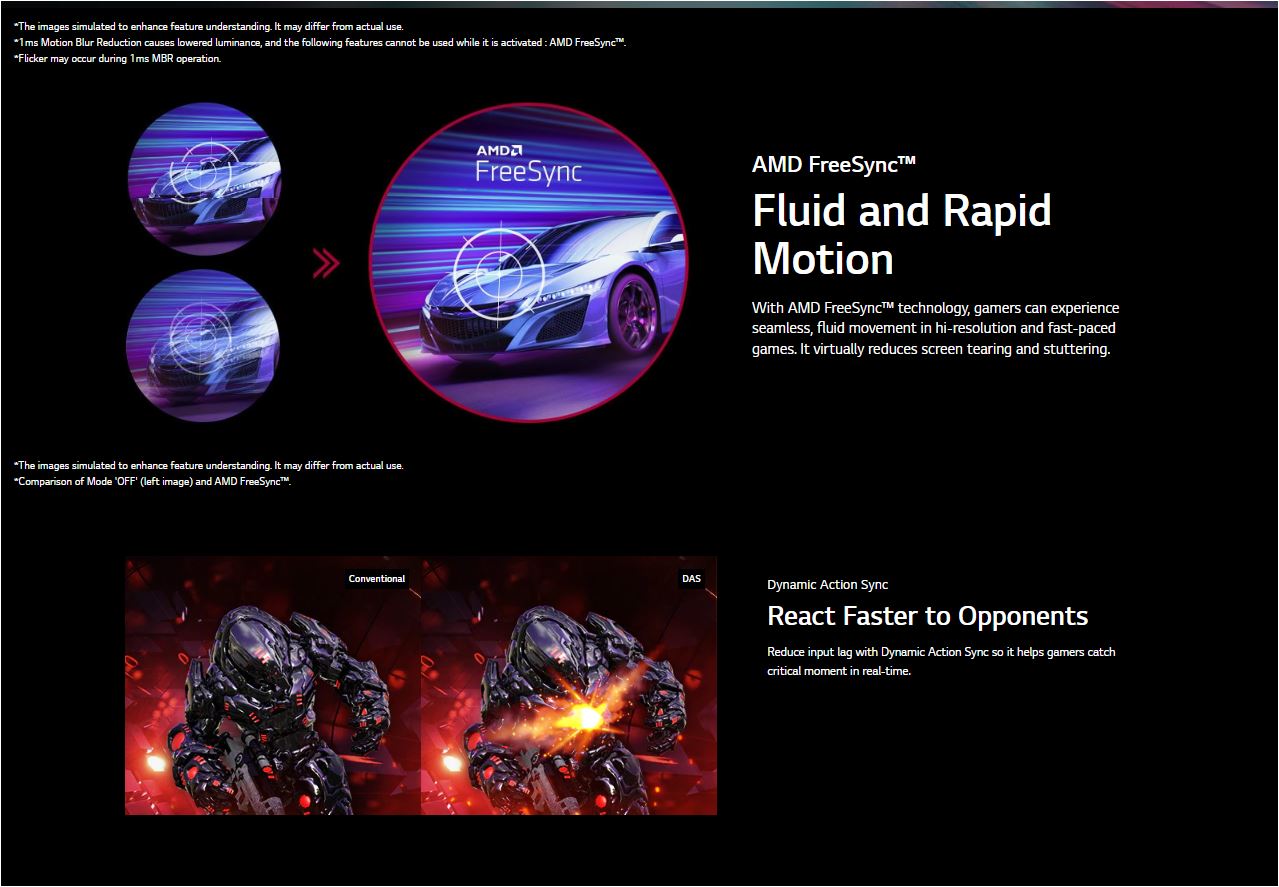Click the 'Reduce input lag with Dynamic Action Sync' text
Viewport: 1279px width, 887px height.
941,661
